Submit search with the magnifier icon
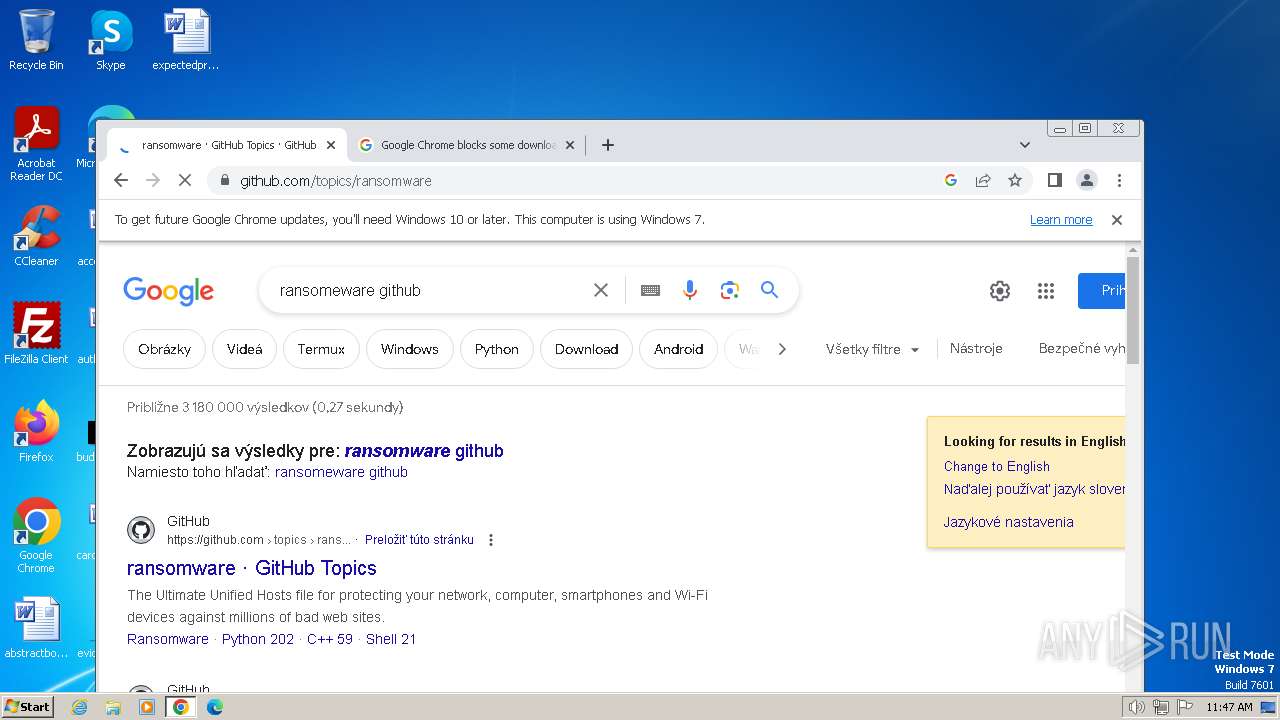The image size is (1280, 720). coord(769,290)
